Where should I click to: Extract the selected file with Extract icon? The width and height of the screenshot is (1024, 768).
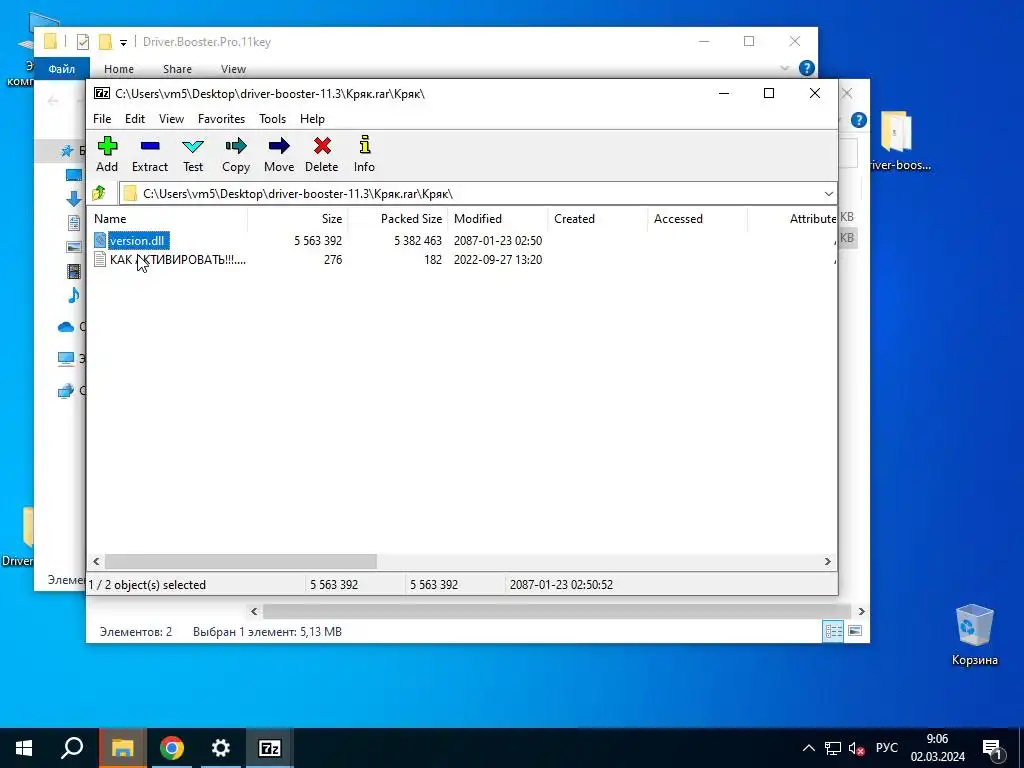(x=150, y=154)
